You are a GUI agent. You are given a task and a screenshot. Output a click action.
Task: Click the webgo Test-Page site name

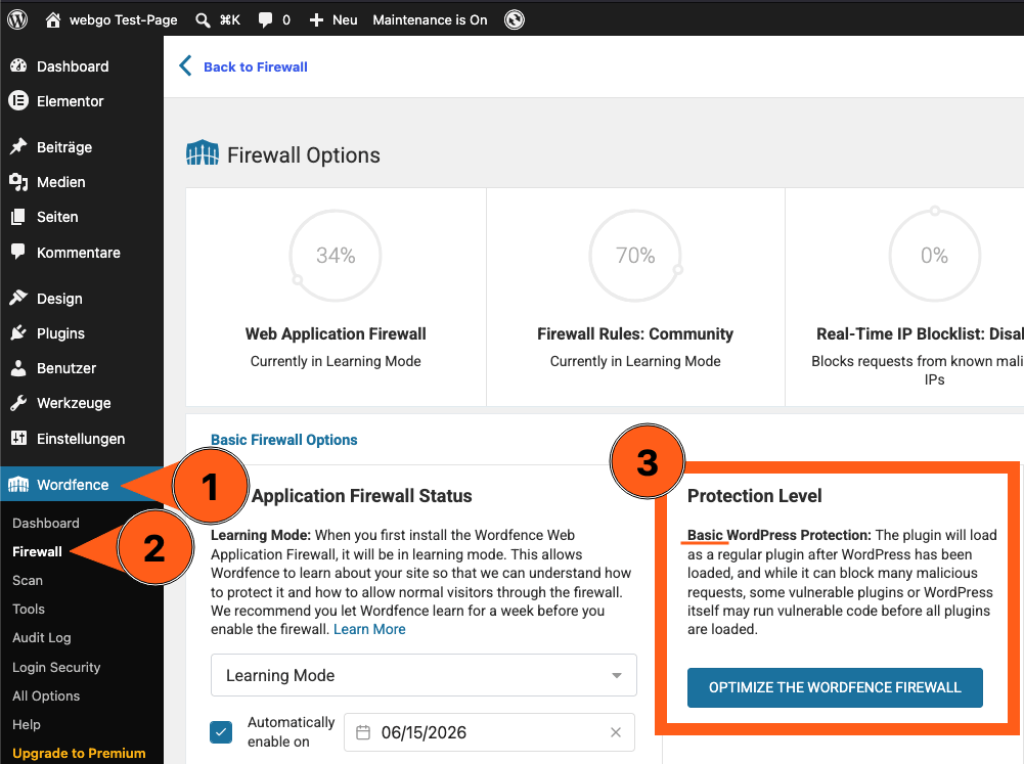(x=123, y=20)
